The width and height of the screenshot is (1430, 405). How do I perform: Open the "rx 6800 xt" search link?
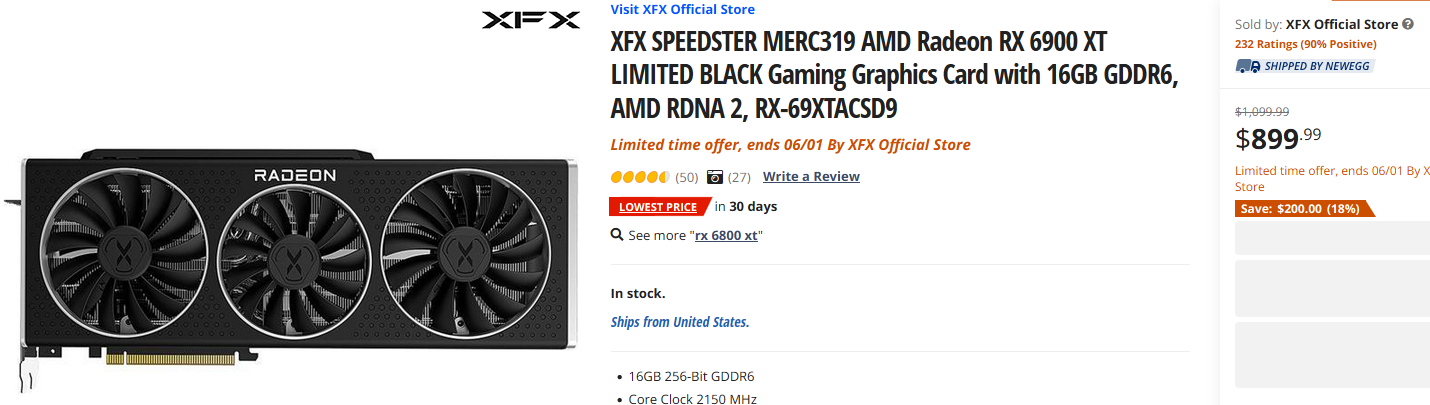coord(727,236)
